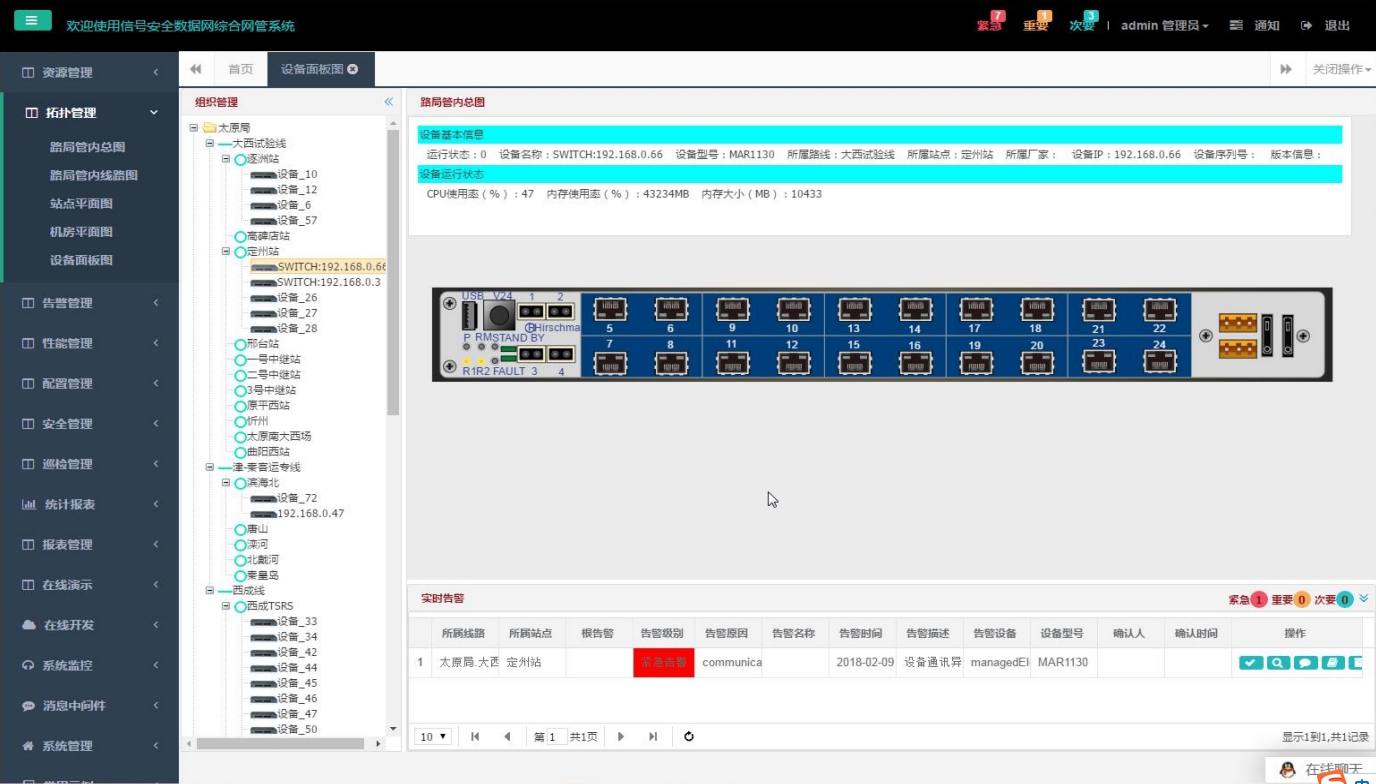Image resolution: width=1376 pixels, height=784 pixels.
Task: Click the magnifier alarm detail button
Action: (x=1278, y=662)
